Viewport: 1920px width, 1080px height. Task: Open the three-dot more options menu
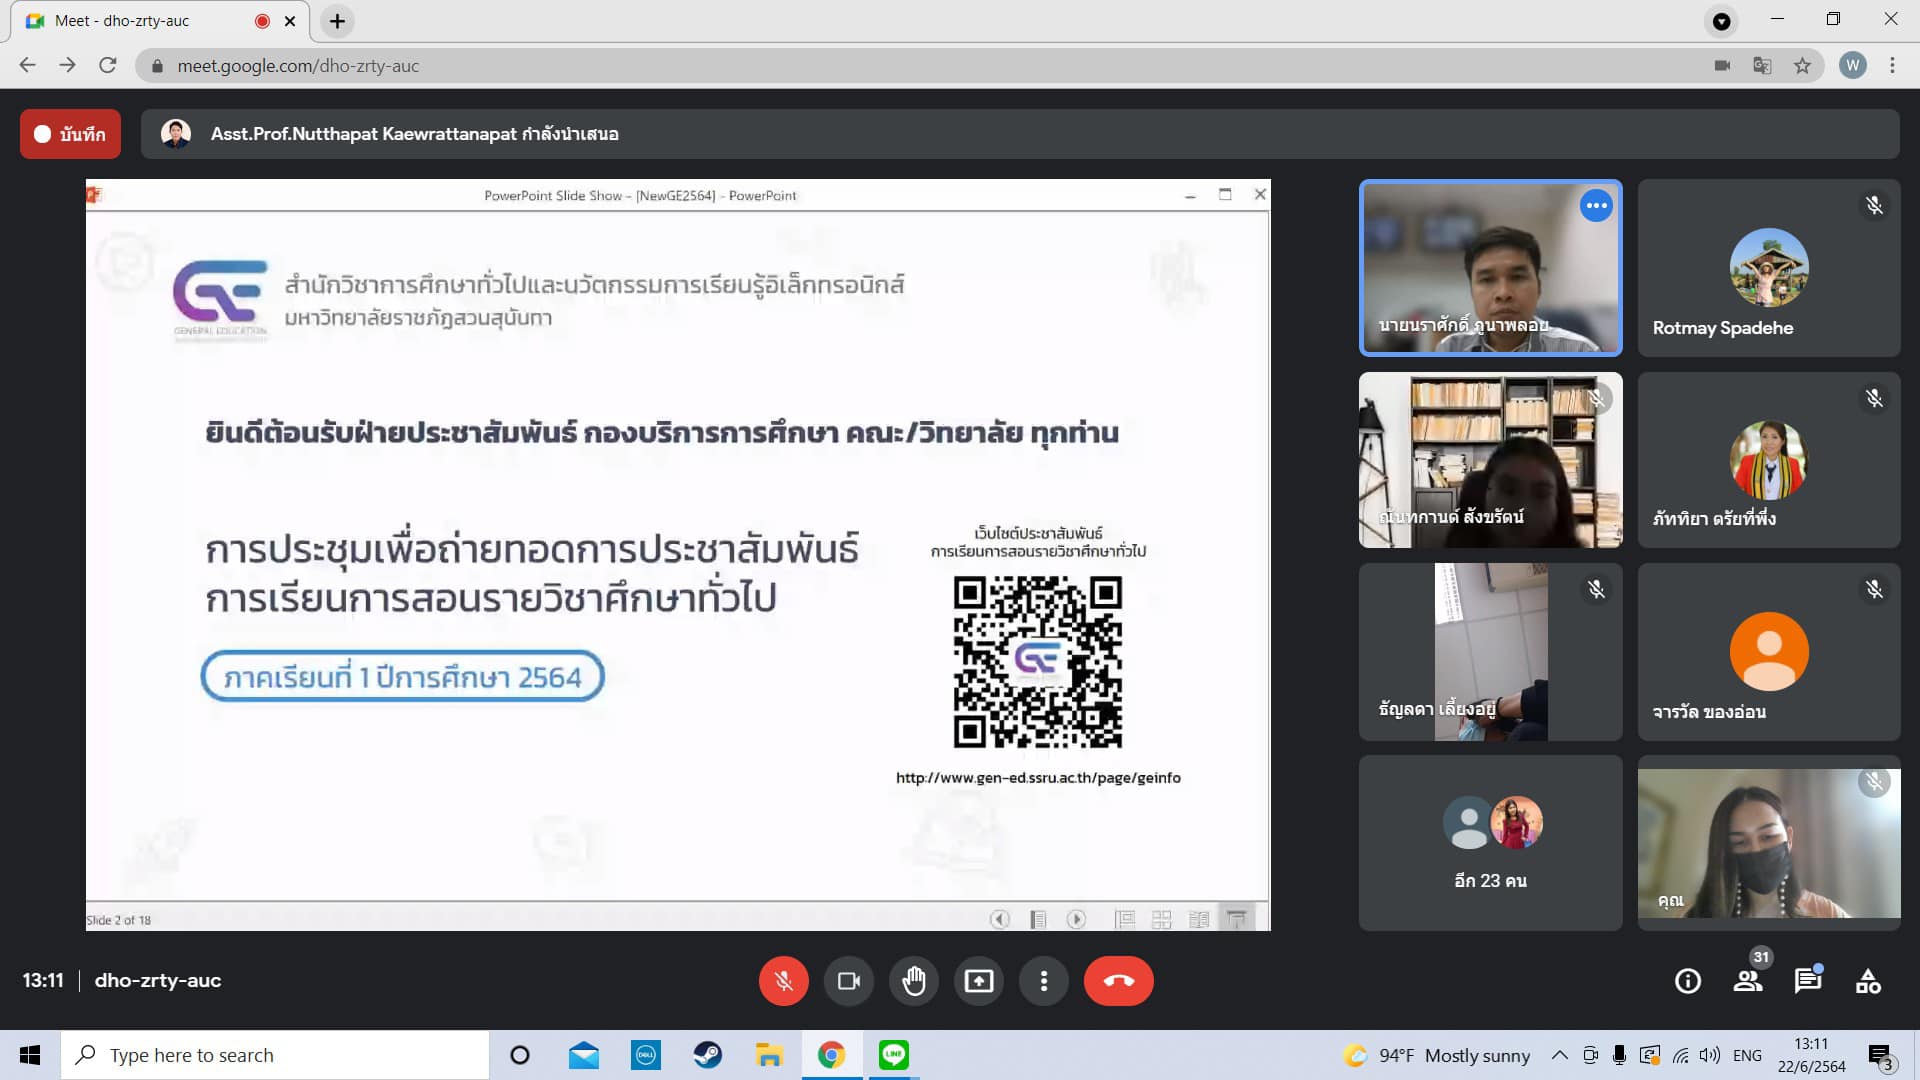click(1043, 981)
